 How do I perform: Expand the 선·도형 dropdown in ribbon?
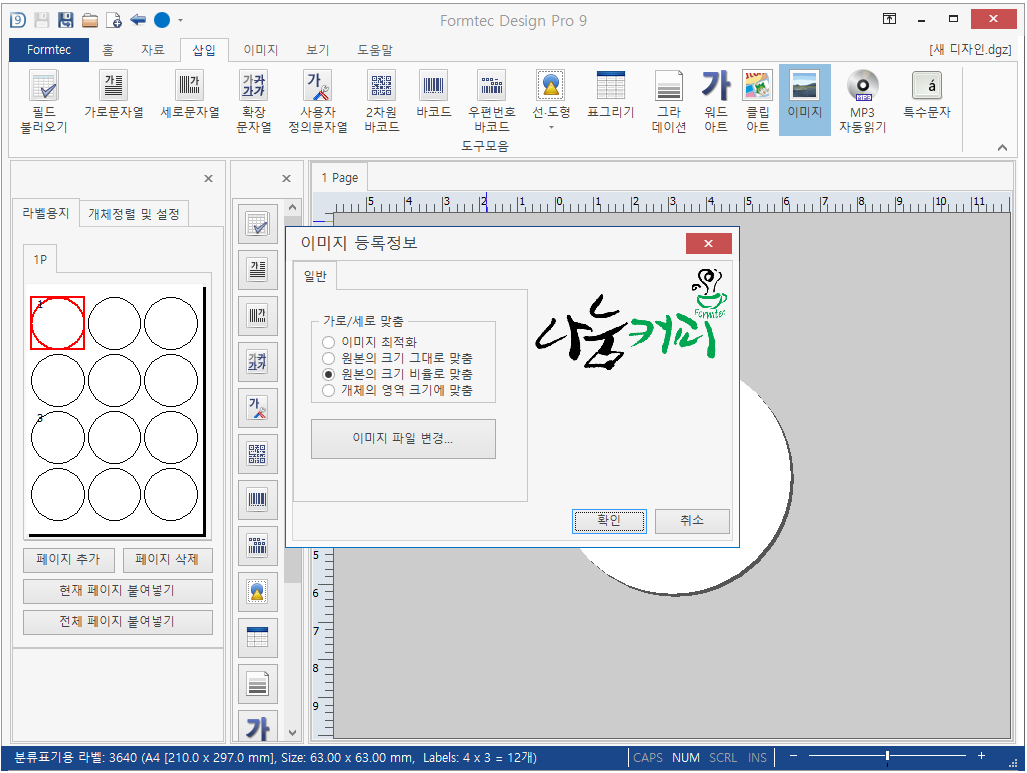click(x=551, y=127)
